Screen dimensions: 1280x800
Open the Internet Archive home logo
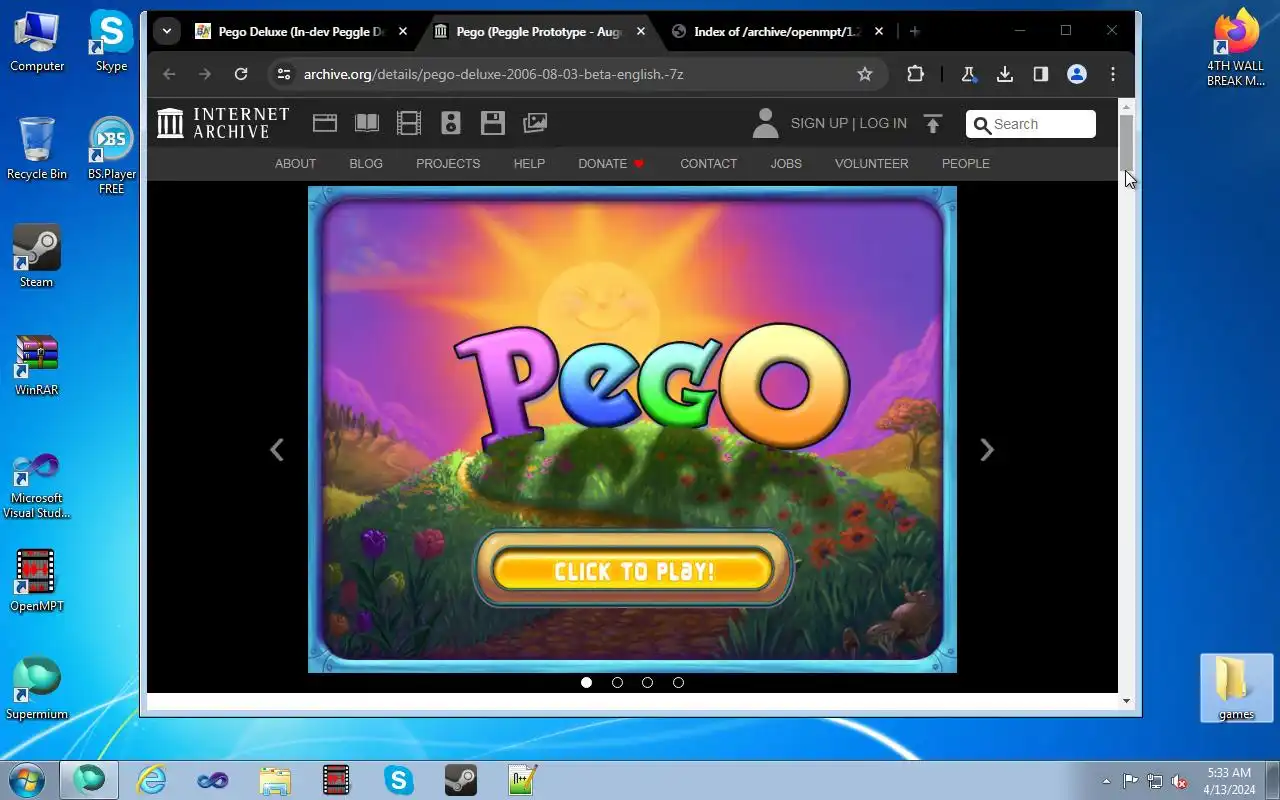pos(223,123)
